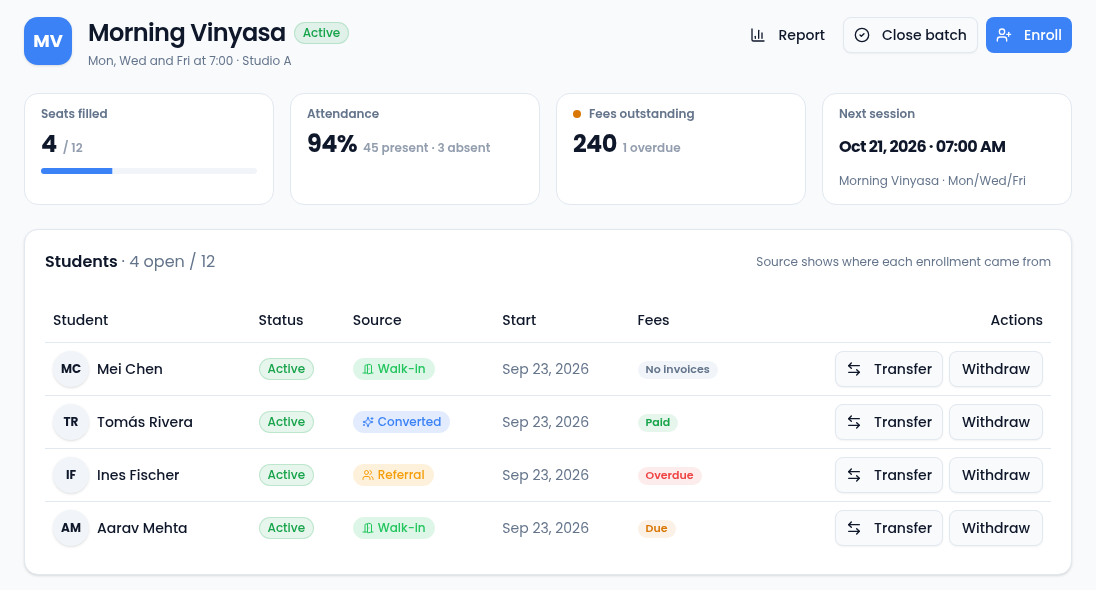The image size is (1096, 590).
Task: Click the MV batch avatar logo
Action: coord(48,41)
